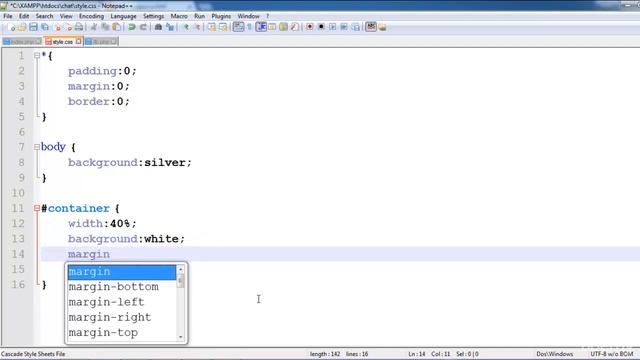
Task: Choose 'margin-bottom' from the autocomplete list
Action: coord(122,287)
